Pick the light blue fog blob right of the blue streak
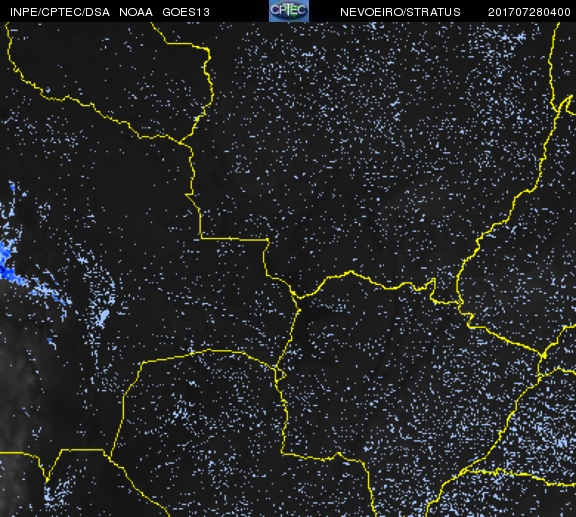The height and width of the screenshot is (517, 576). coord(102,317)
